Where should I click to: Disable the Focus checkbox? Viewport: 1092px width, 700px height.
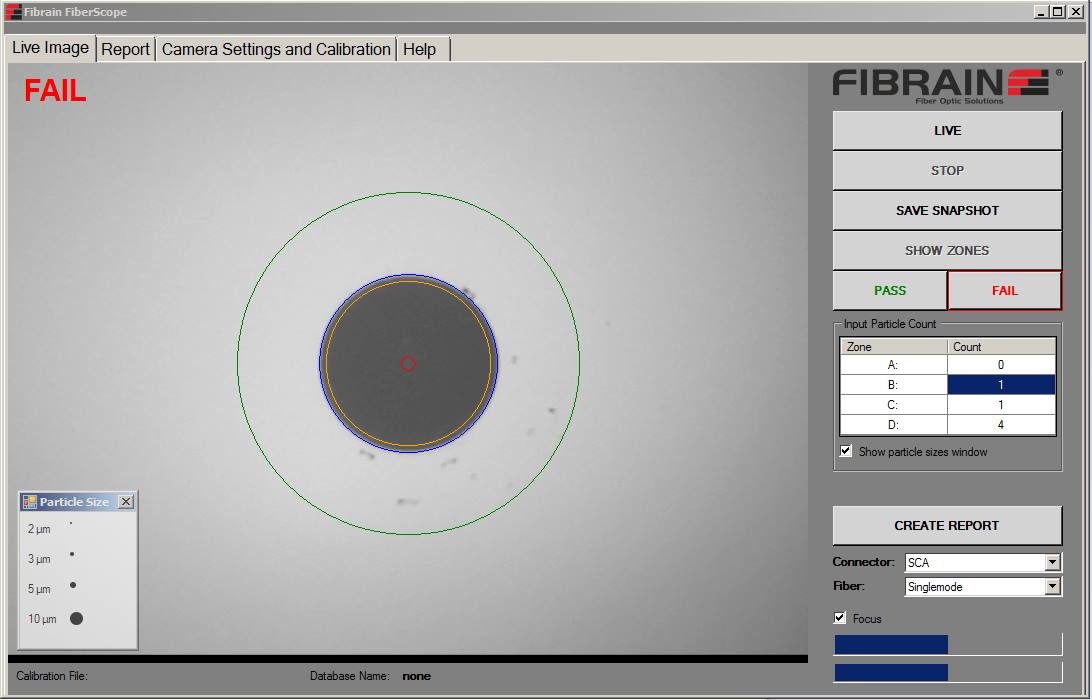click(838, 618)
